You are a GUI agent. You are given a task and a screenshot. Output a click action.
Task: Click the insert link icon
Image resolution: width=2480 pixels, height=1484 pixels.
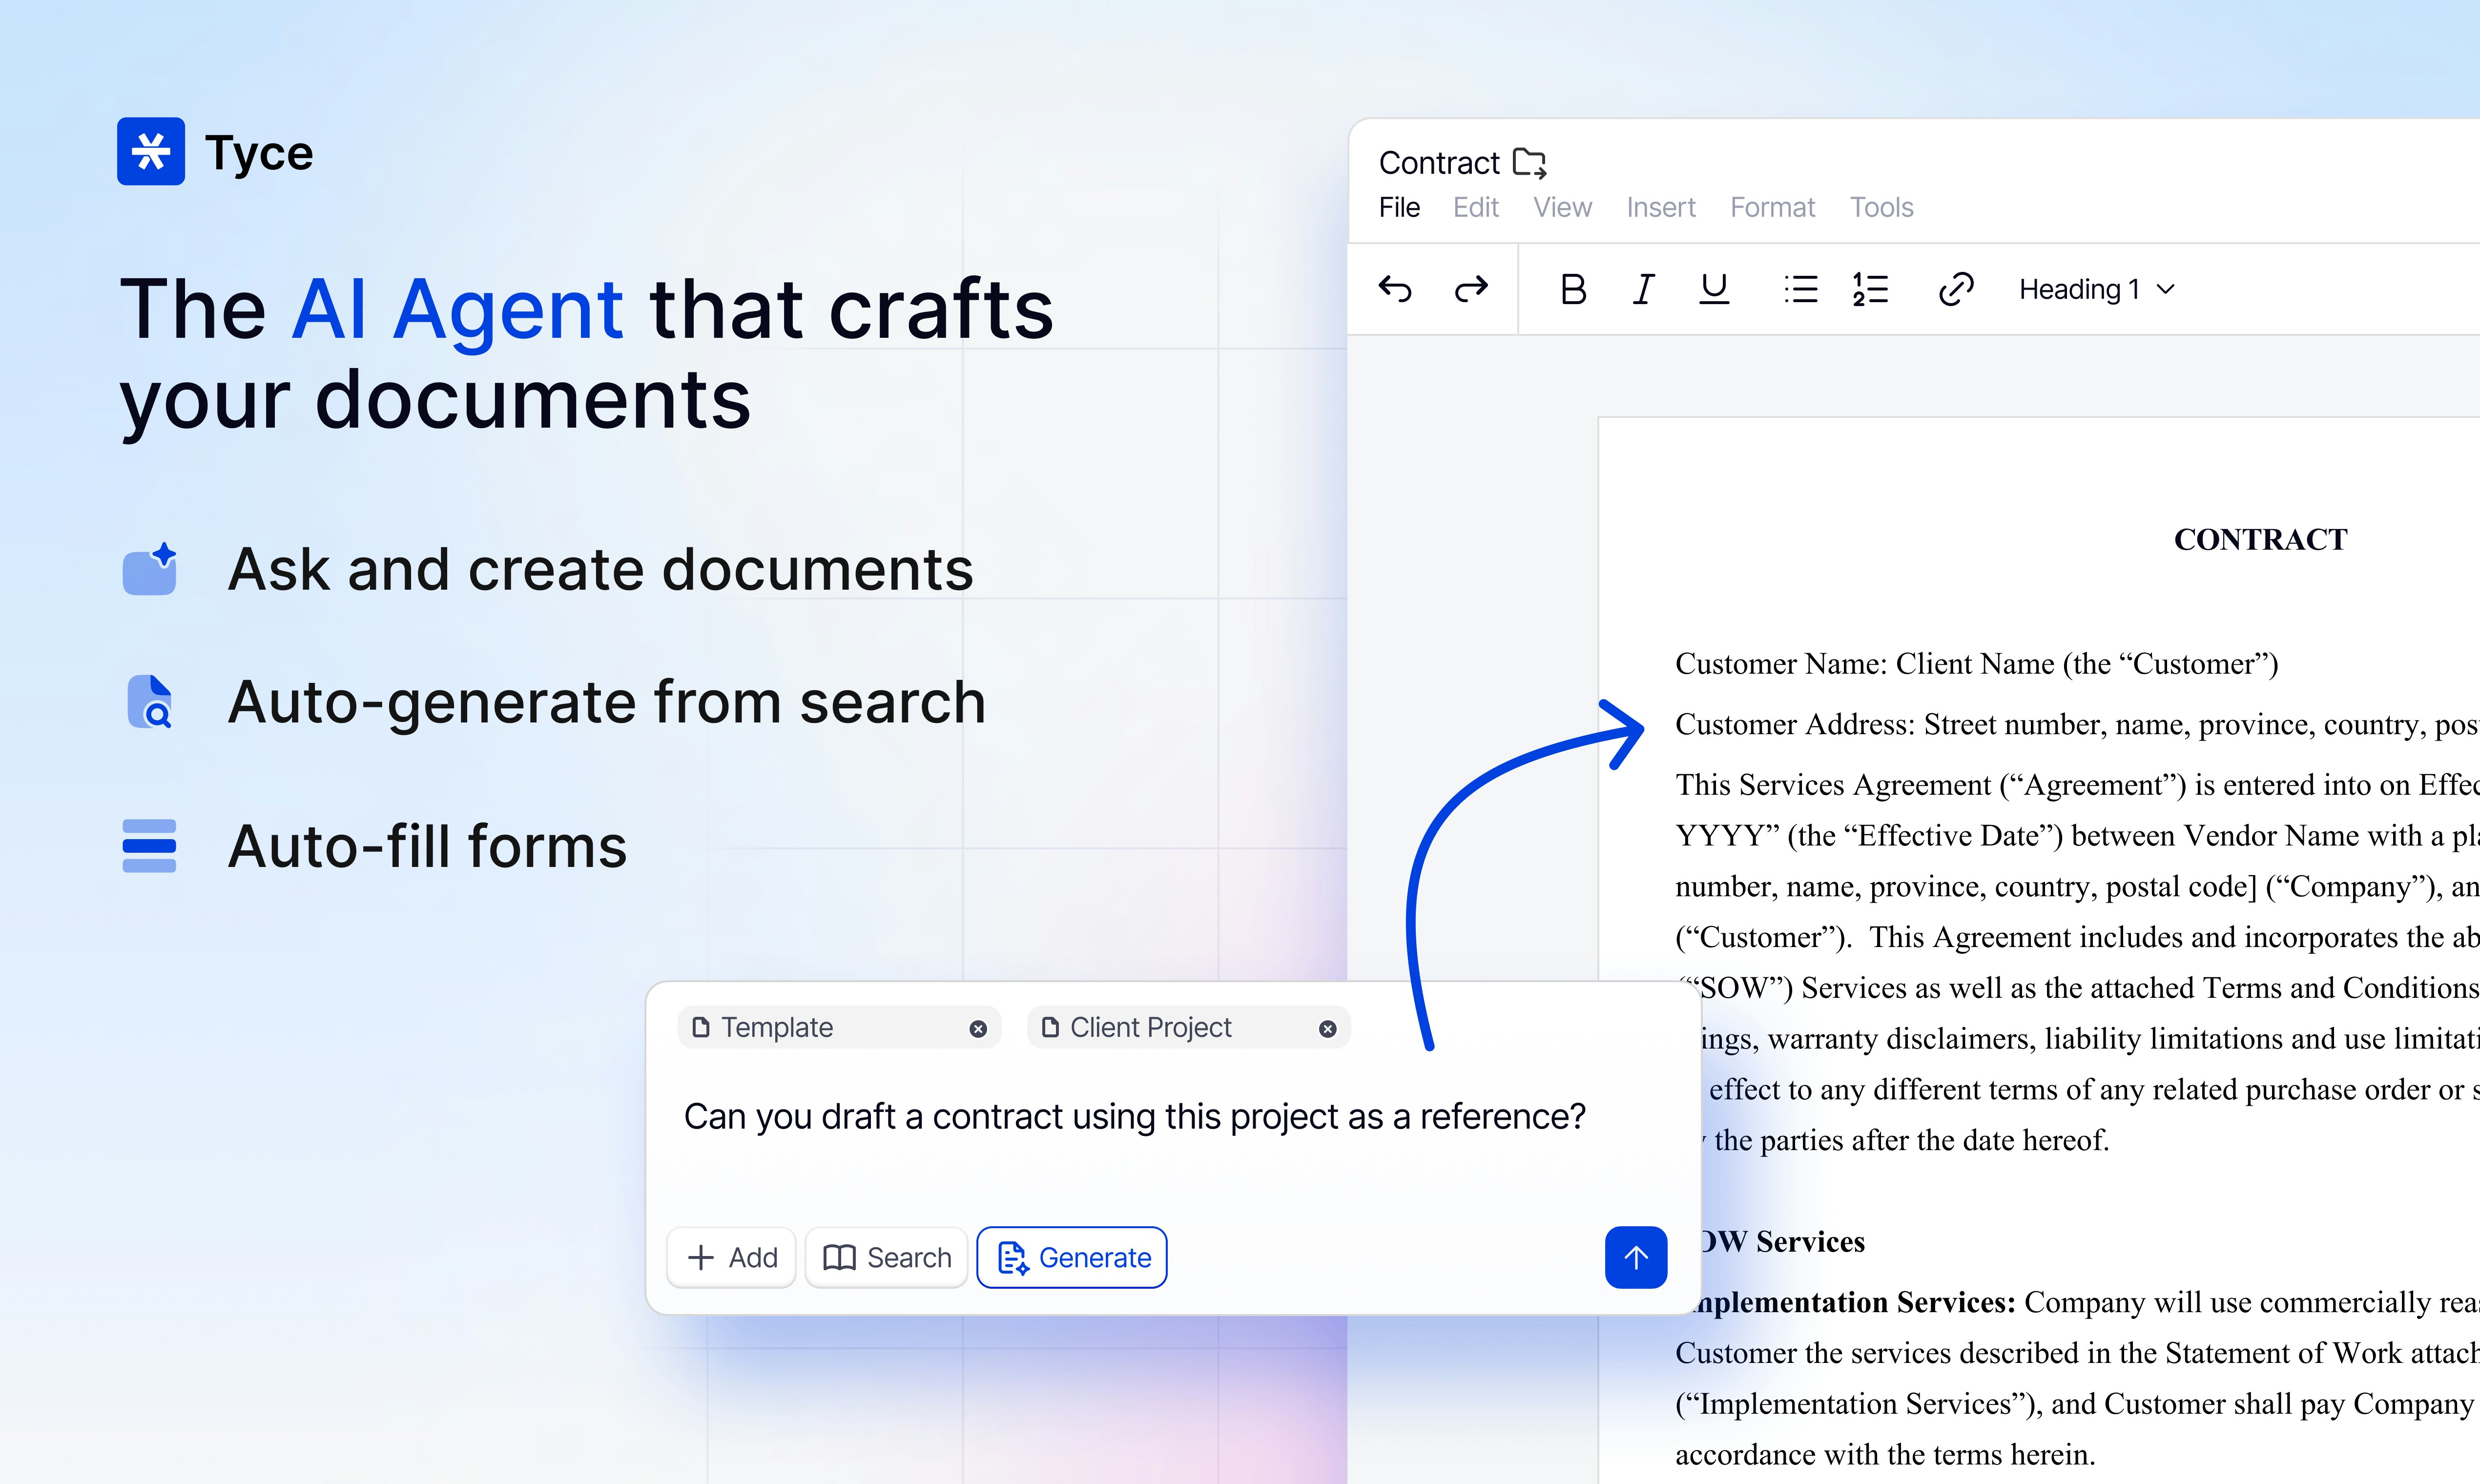tap(1955, 289)
